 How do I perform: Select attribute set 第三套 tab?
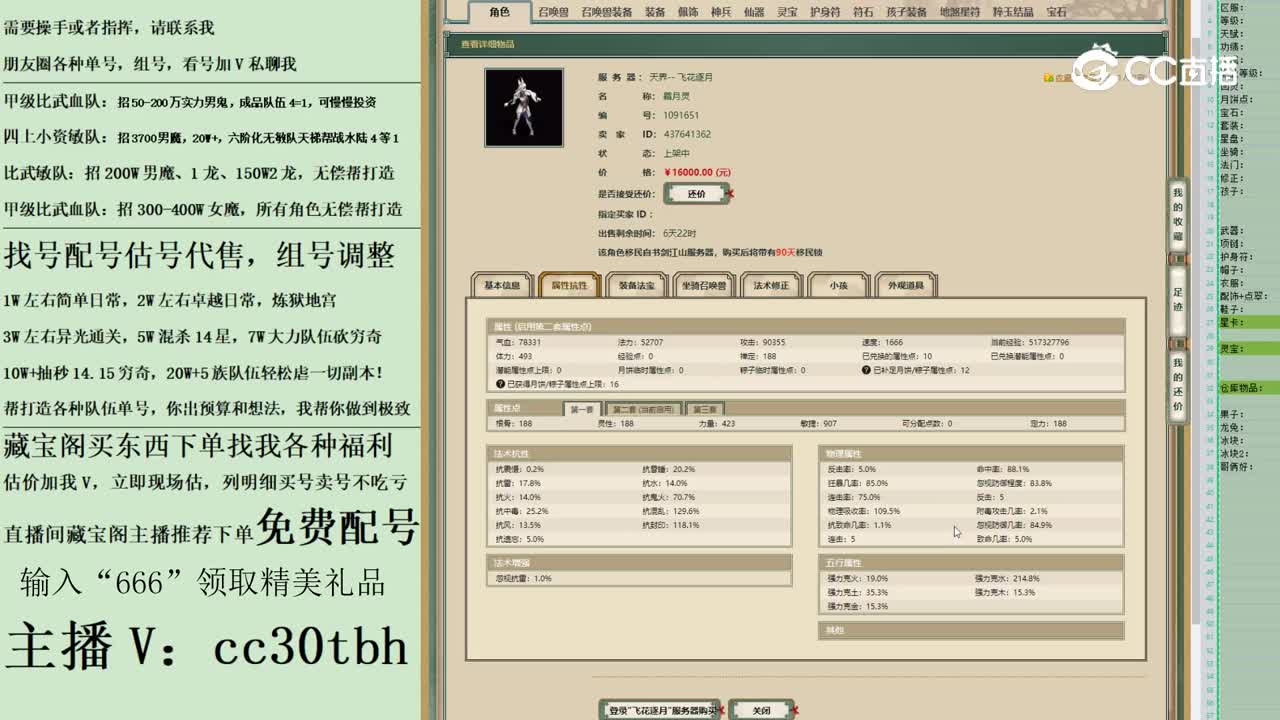[x=706, y=409]
